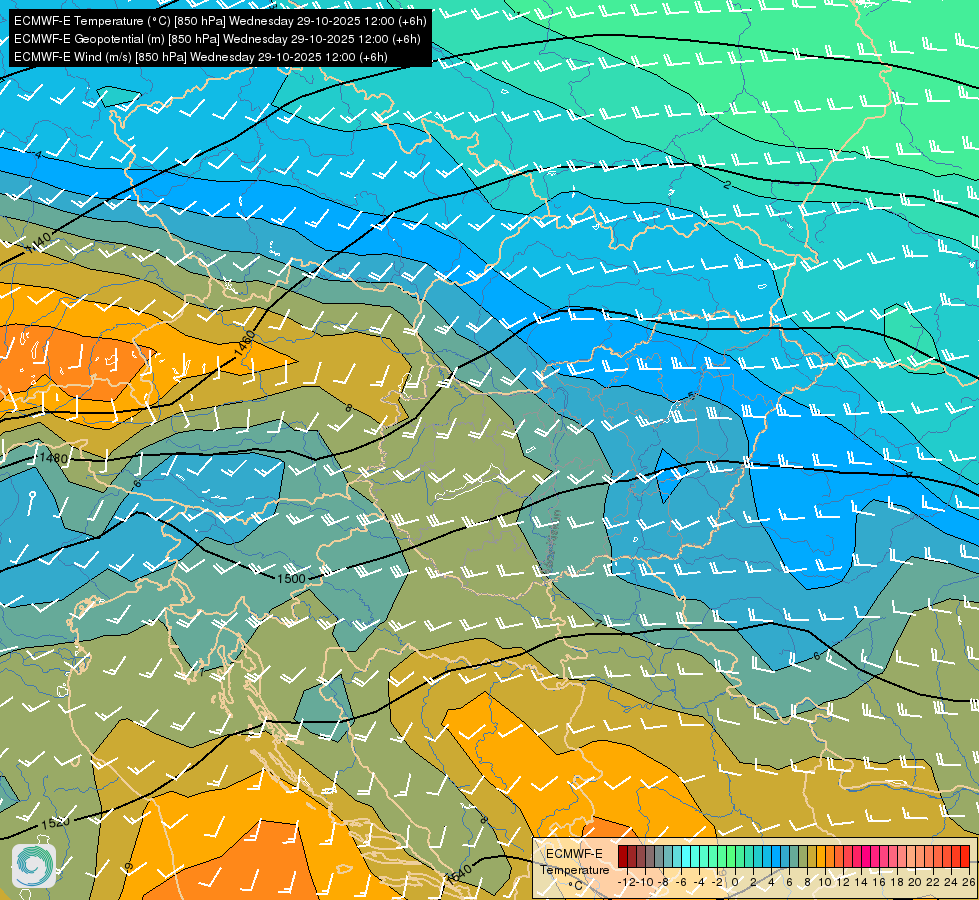This screenshot has width=979, height=900.
Task: Click the isotherm label 9
Action: point(129,867)
